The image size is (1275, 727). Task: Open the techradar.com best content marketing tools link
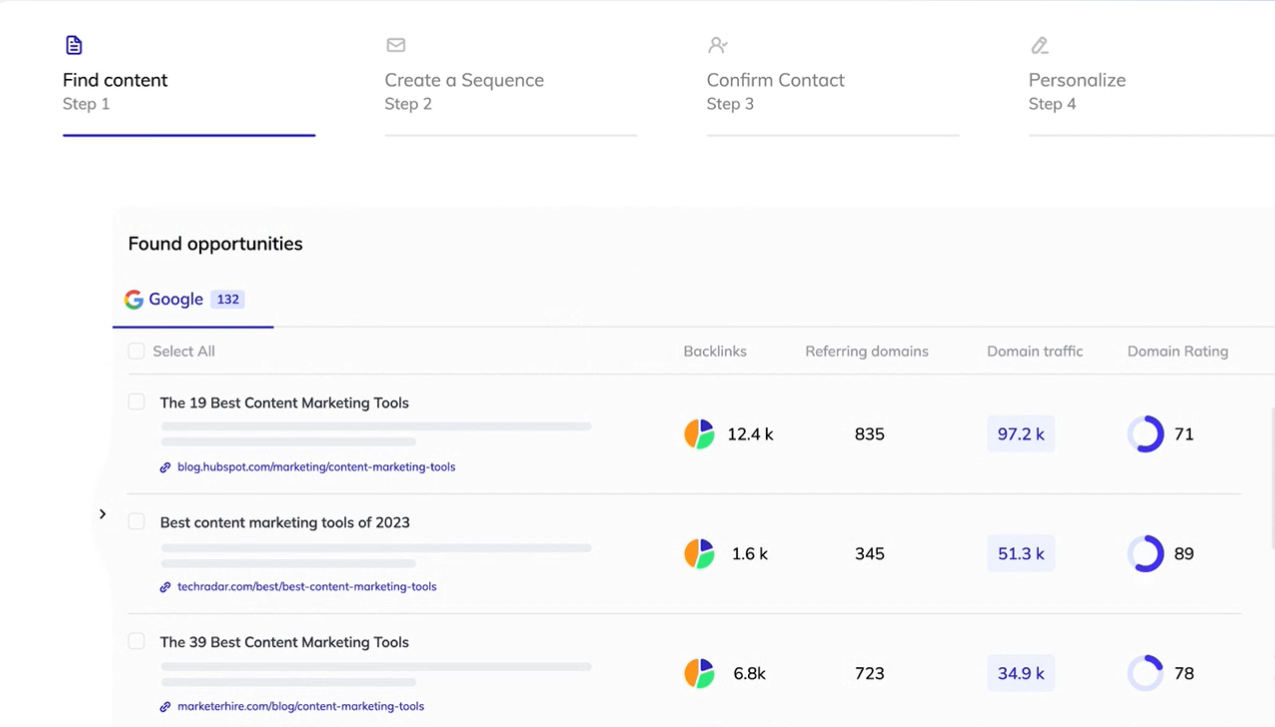tap(306, 587)
